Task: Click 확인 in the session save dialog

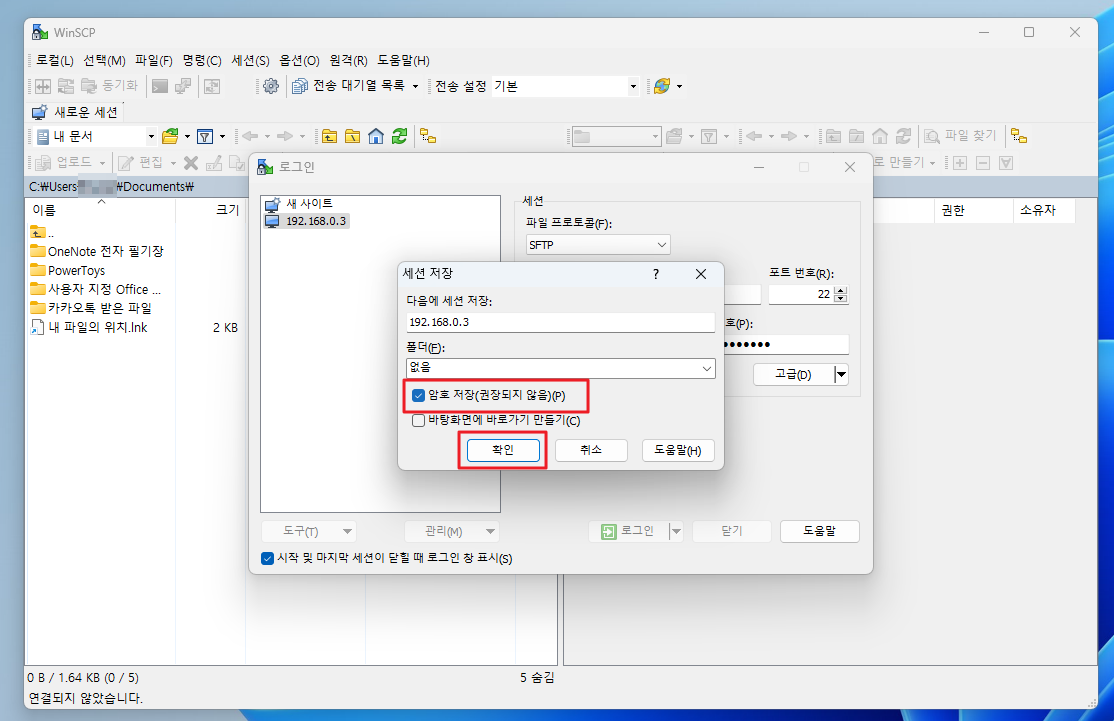Action: tap(502, 449)
